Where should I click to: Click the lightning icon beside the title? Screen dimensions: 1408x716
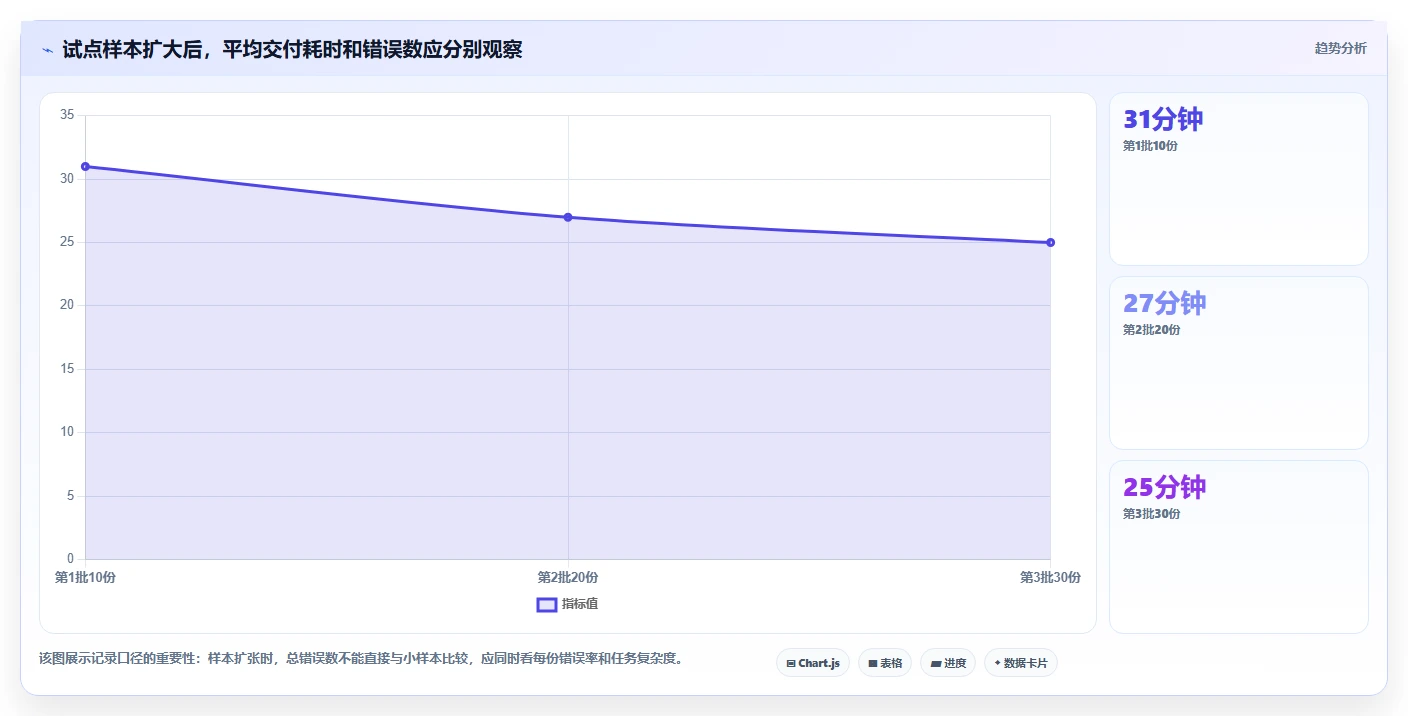click(48, 50)
